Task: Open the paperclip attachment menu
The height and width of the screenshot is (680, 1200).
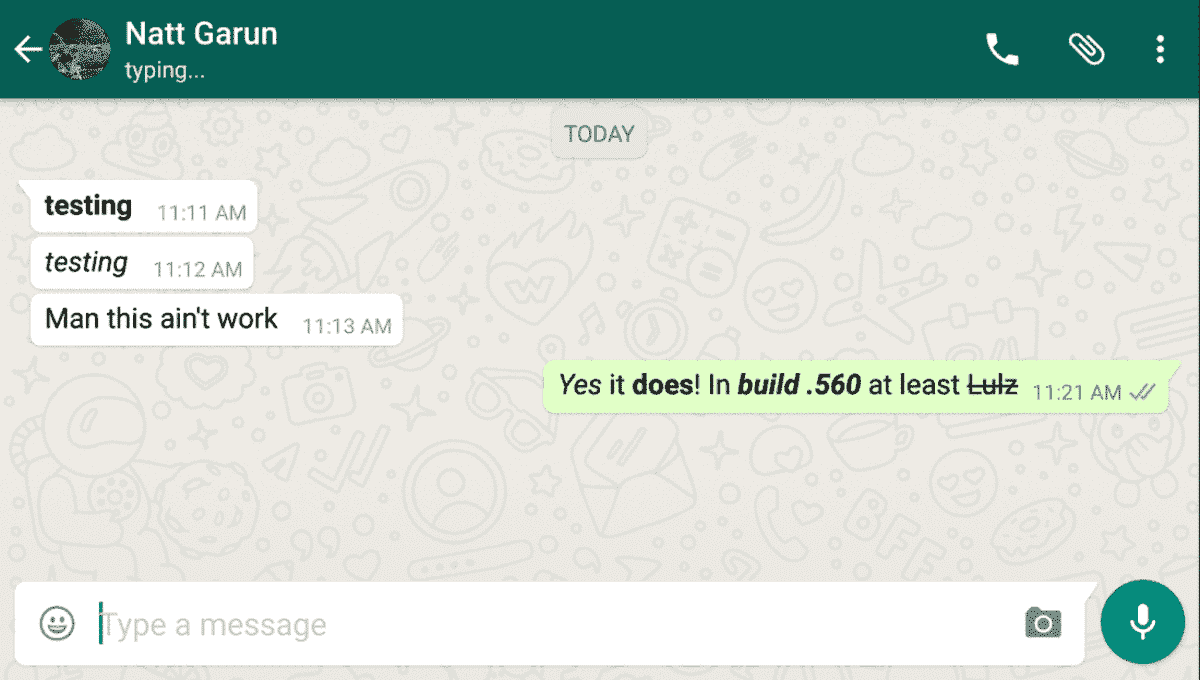Action: (x=1086, y=49)
